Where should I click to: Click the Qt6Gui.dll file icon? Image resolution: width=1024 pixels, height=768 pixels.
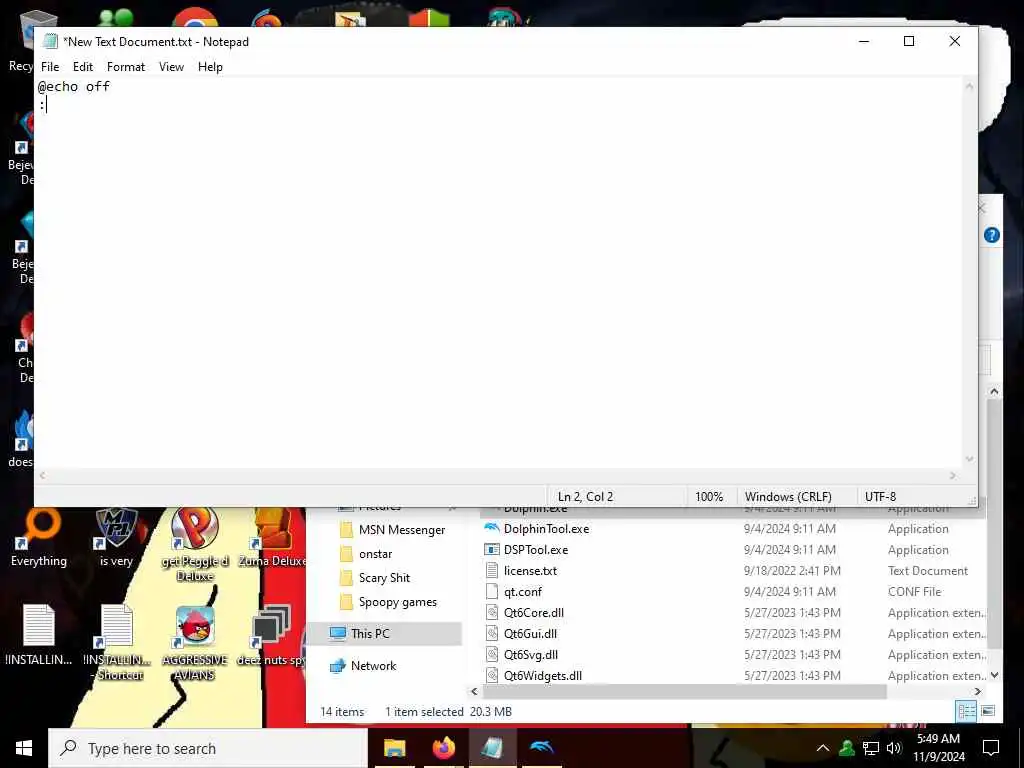pos(492,633)
